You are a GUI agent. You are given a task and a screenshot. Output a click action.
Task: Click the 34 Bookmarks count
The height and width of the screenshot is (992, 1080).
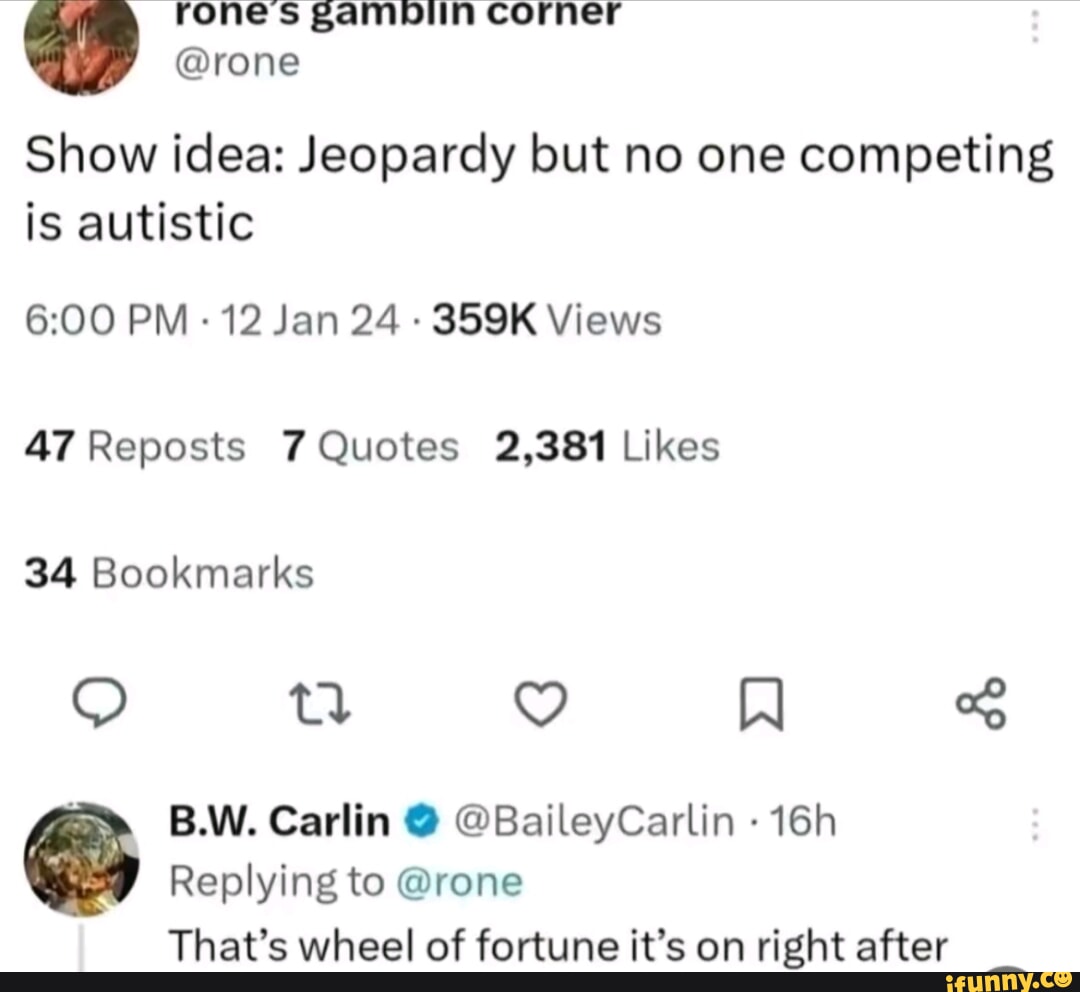(x=169, y=573)
